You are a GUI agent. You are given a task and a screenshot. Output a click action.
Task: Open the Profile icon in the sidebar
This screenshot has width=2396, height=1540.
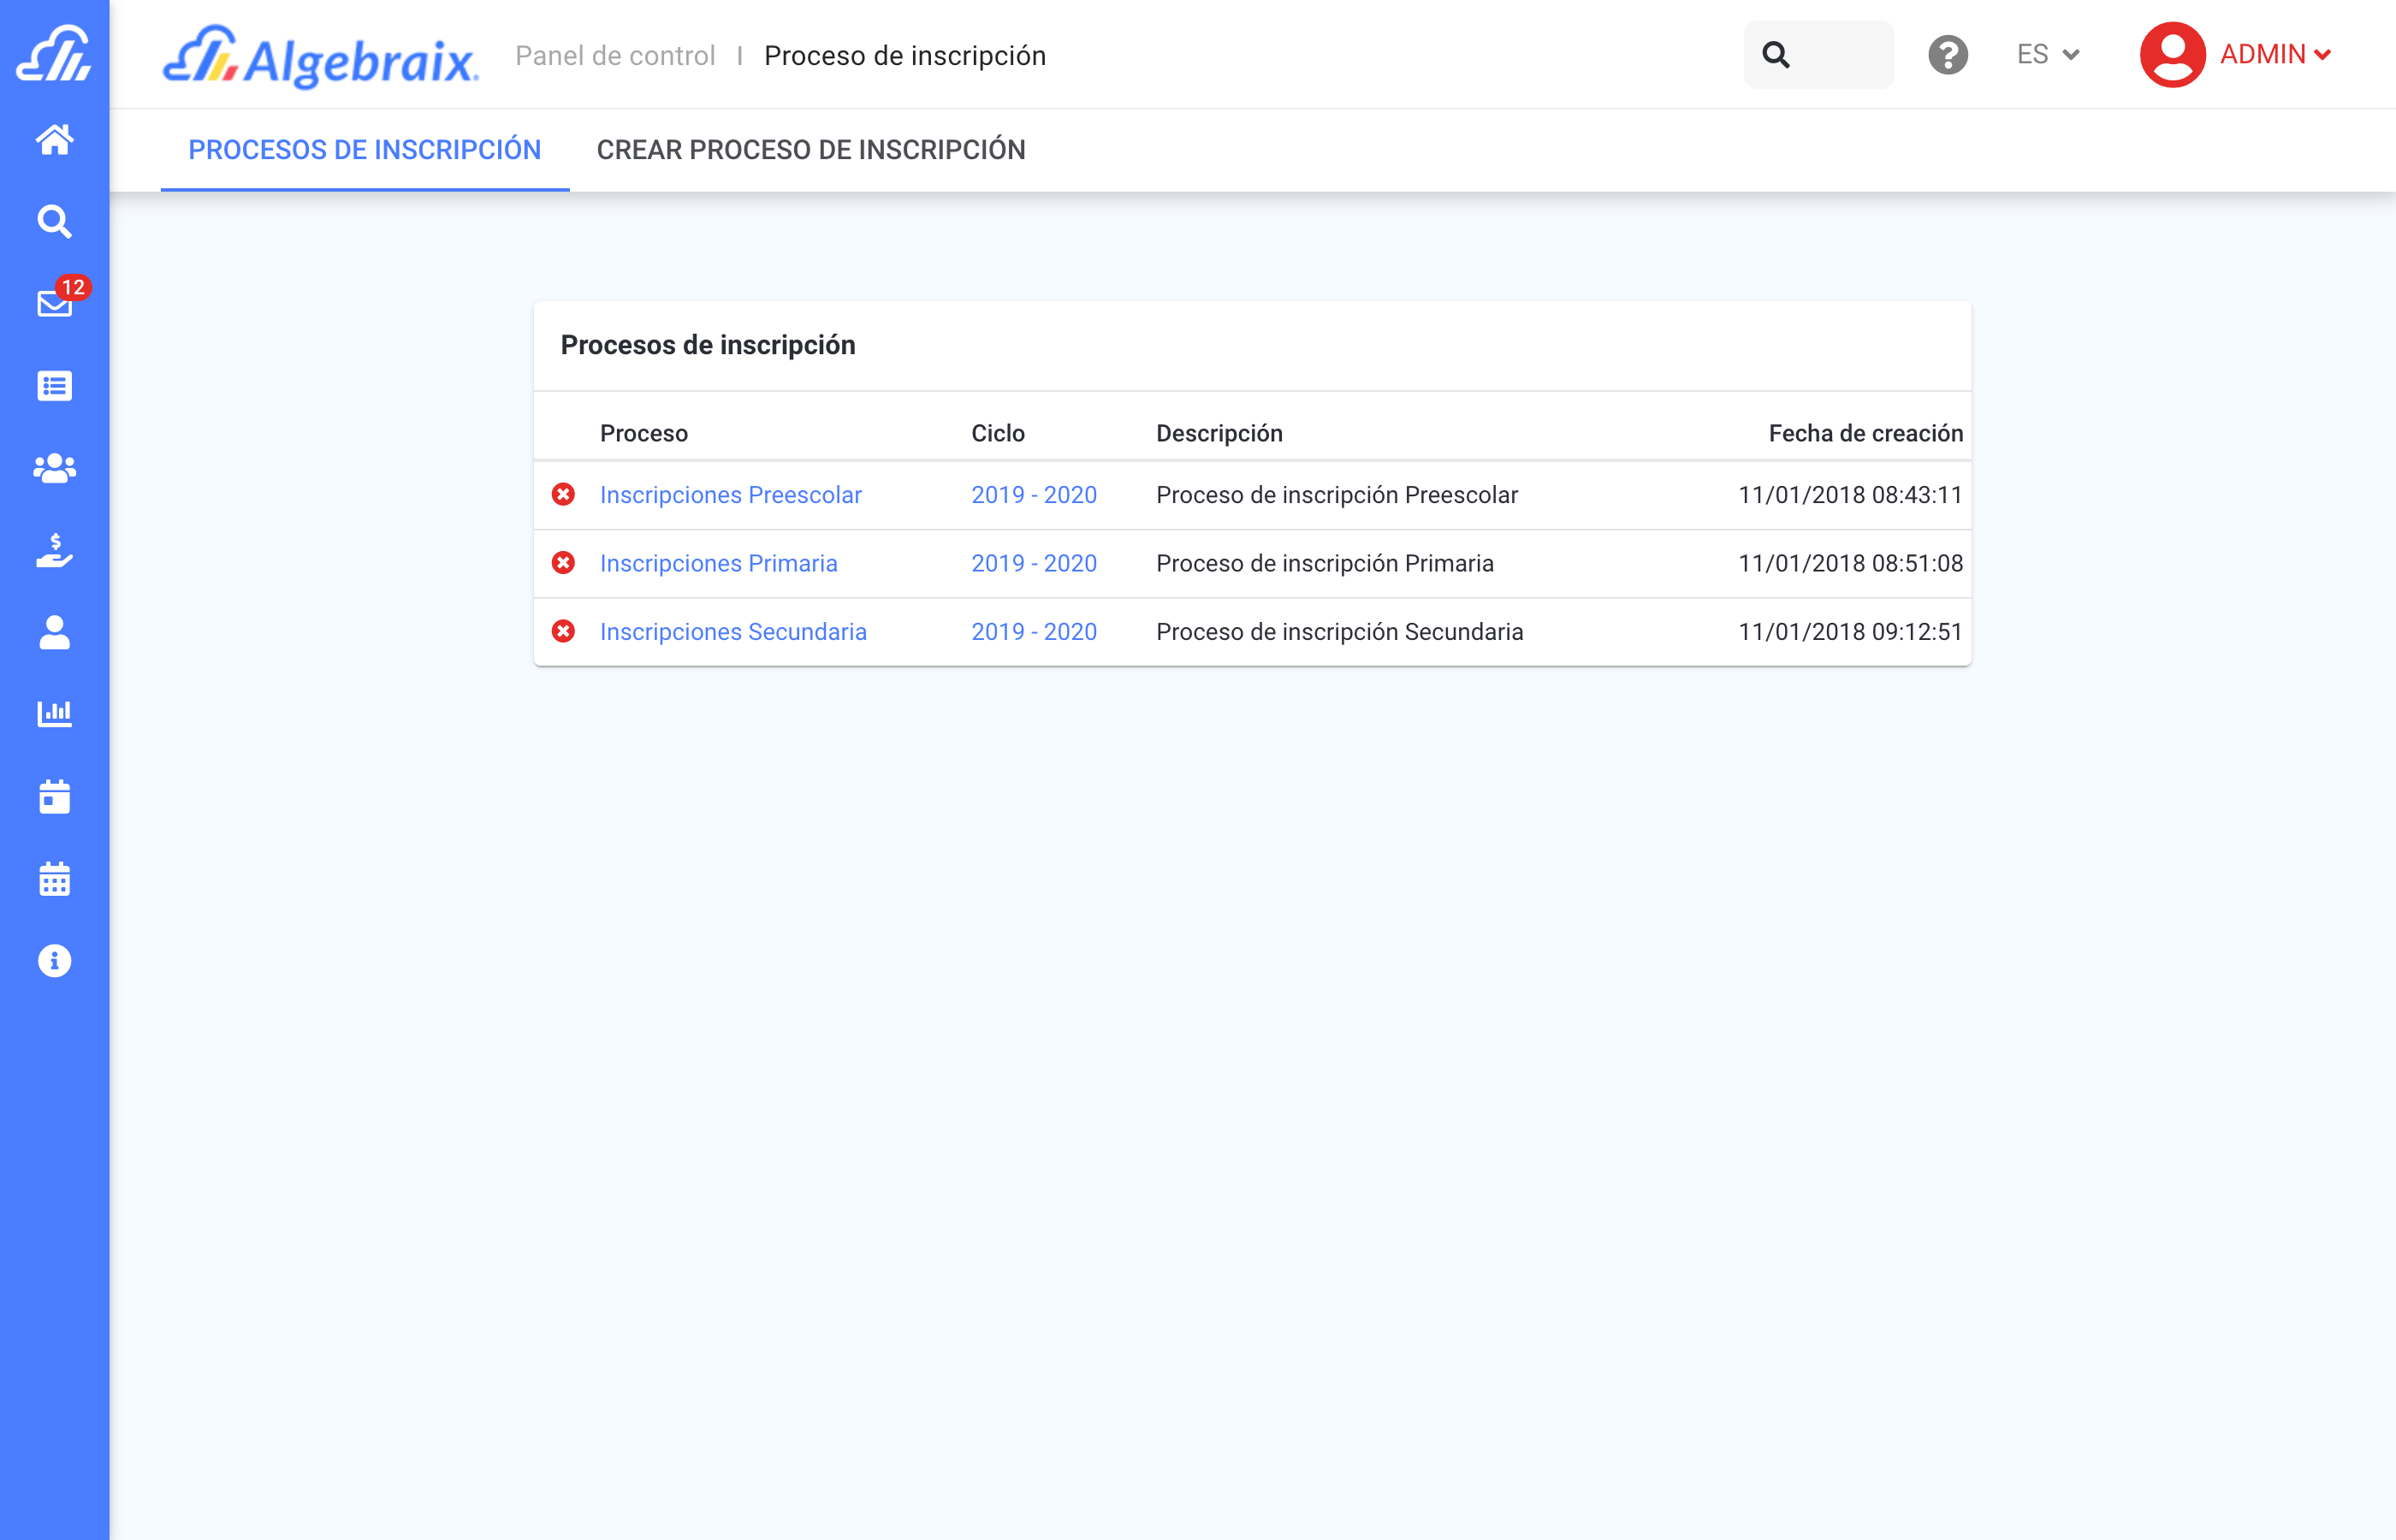55,632
